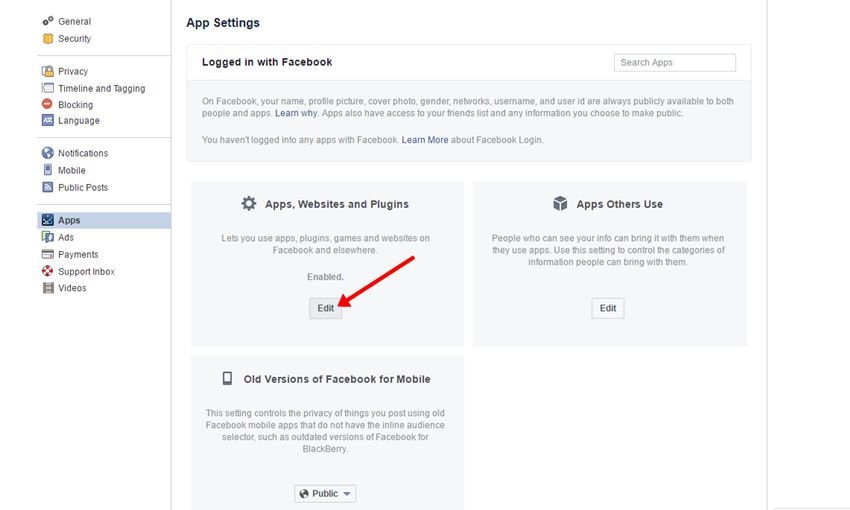Click the Notifications globe icon
850x510 pixels.
48,153
